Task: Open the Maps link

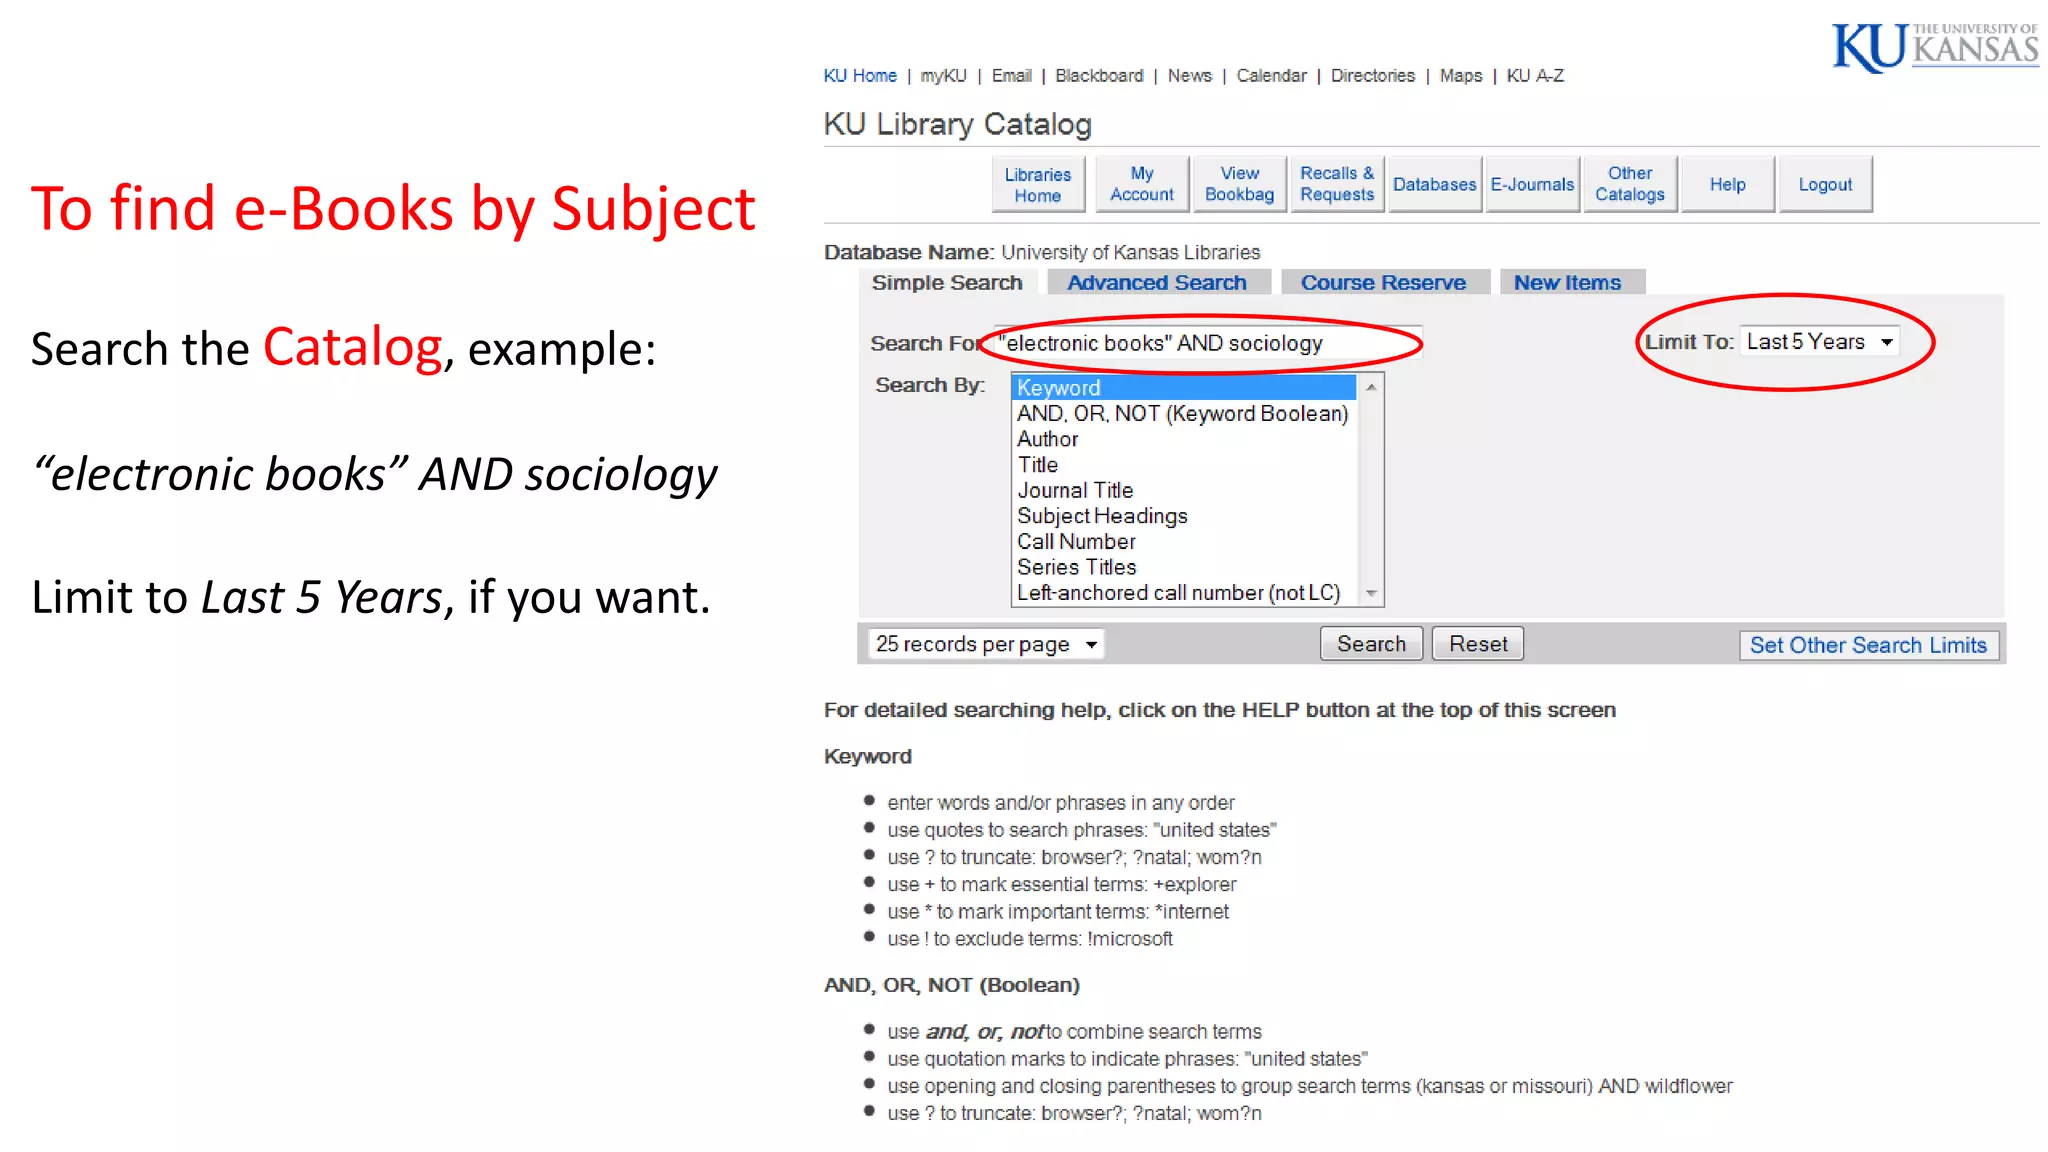Action: coord(1460,76)
